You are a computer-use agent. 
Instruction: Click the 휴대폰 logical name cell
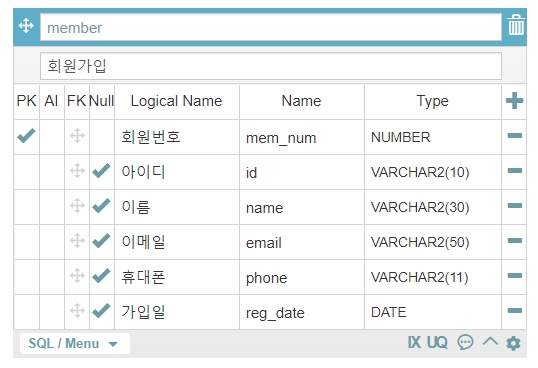(177, 277)
